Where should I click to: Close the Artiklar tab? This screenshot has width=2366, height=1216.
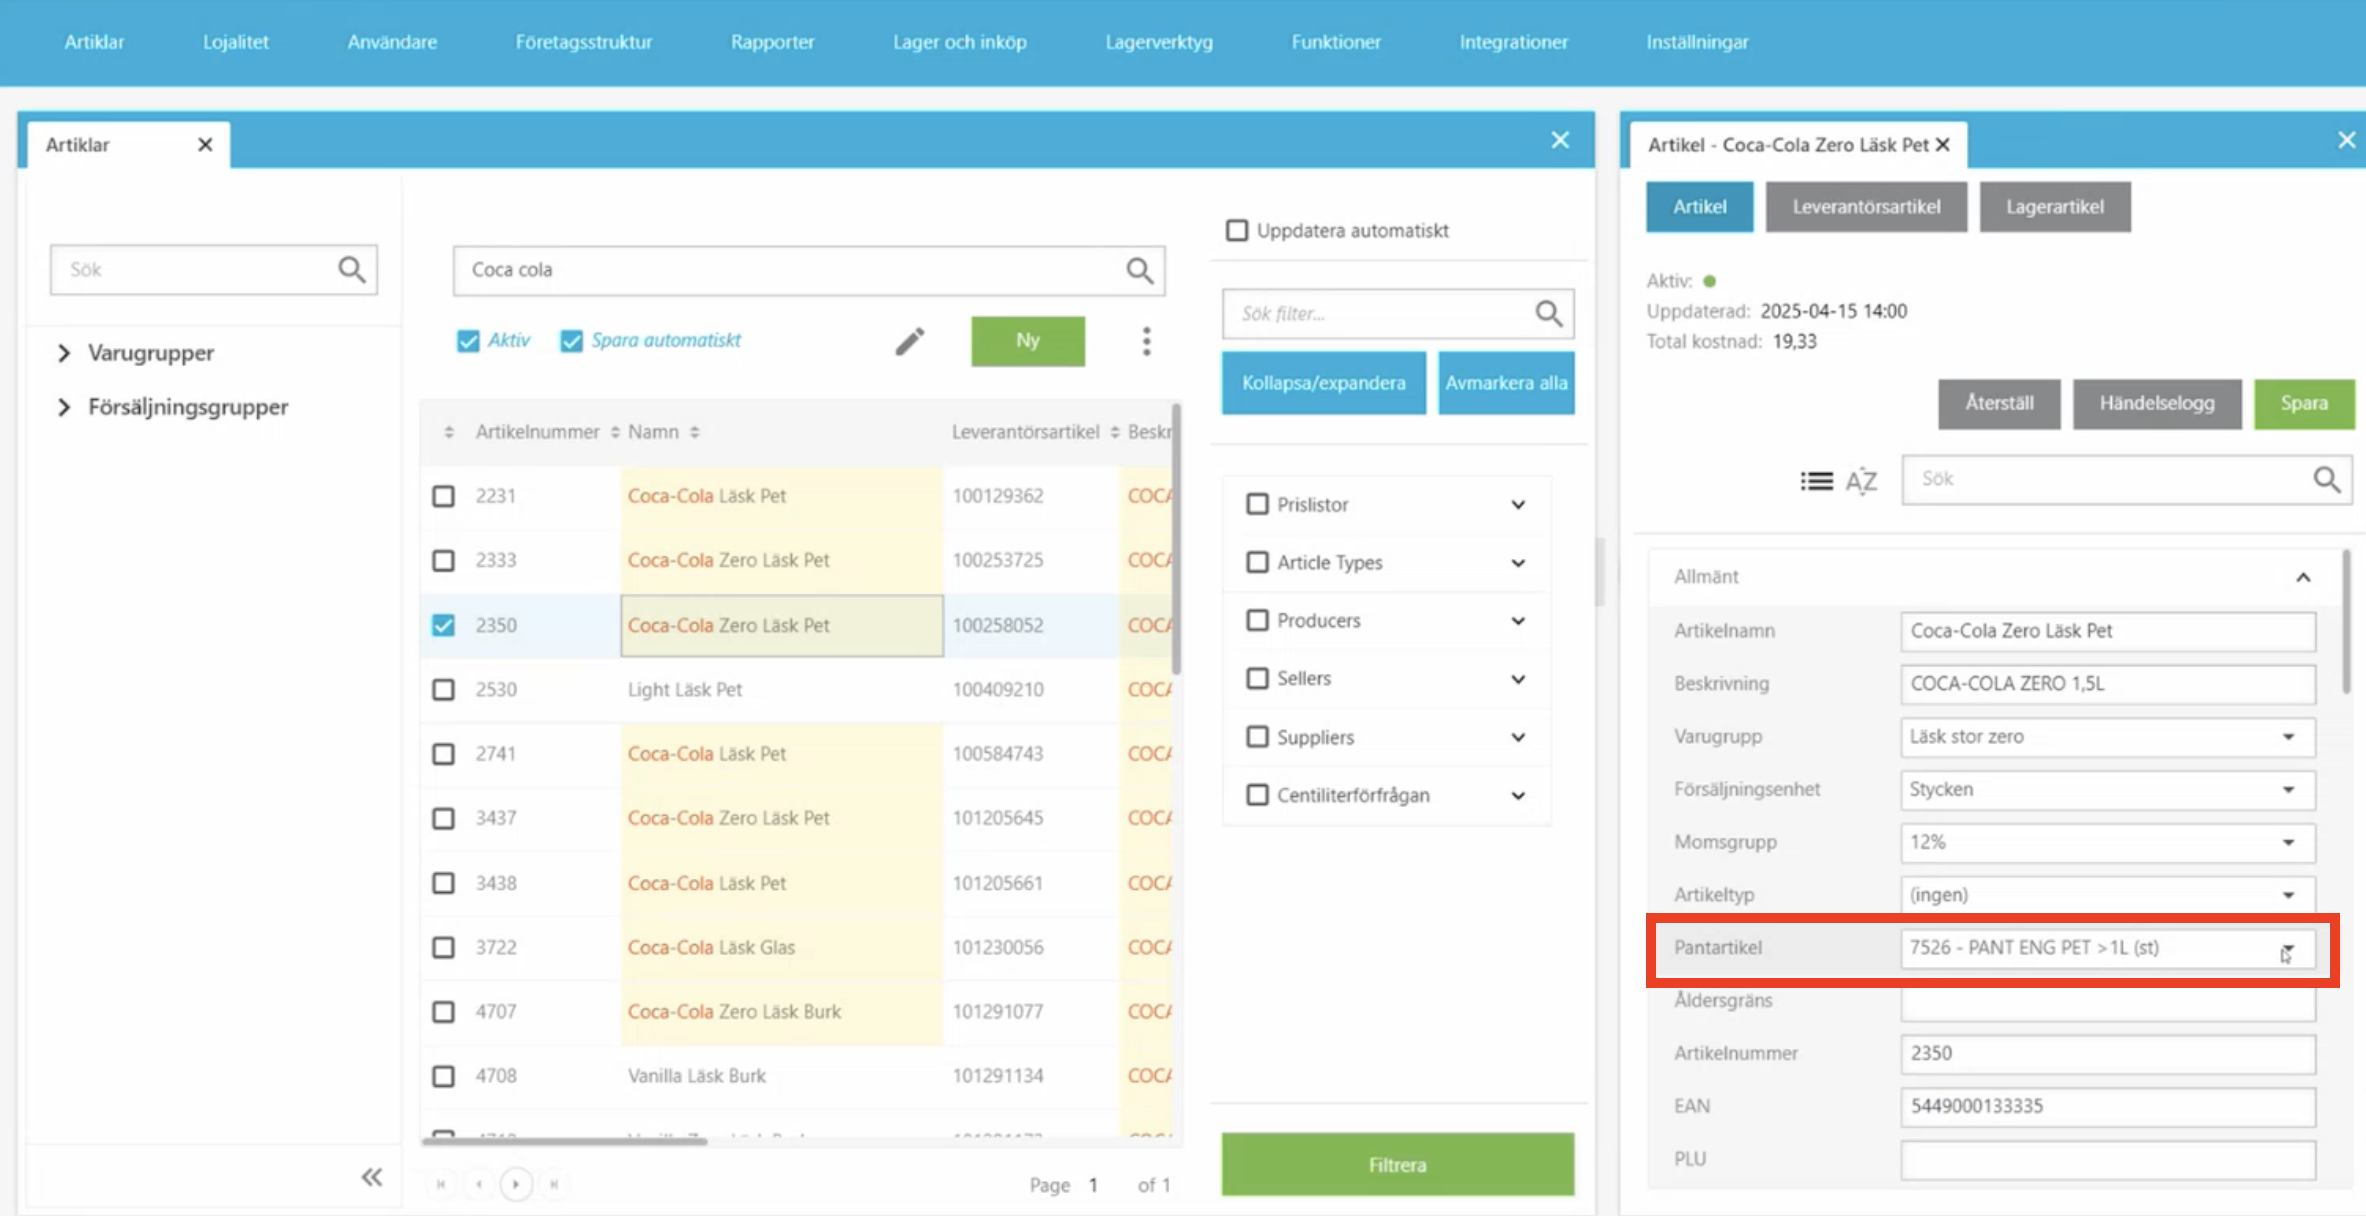click(x=205, y=144)
